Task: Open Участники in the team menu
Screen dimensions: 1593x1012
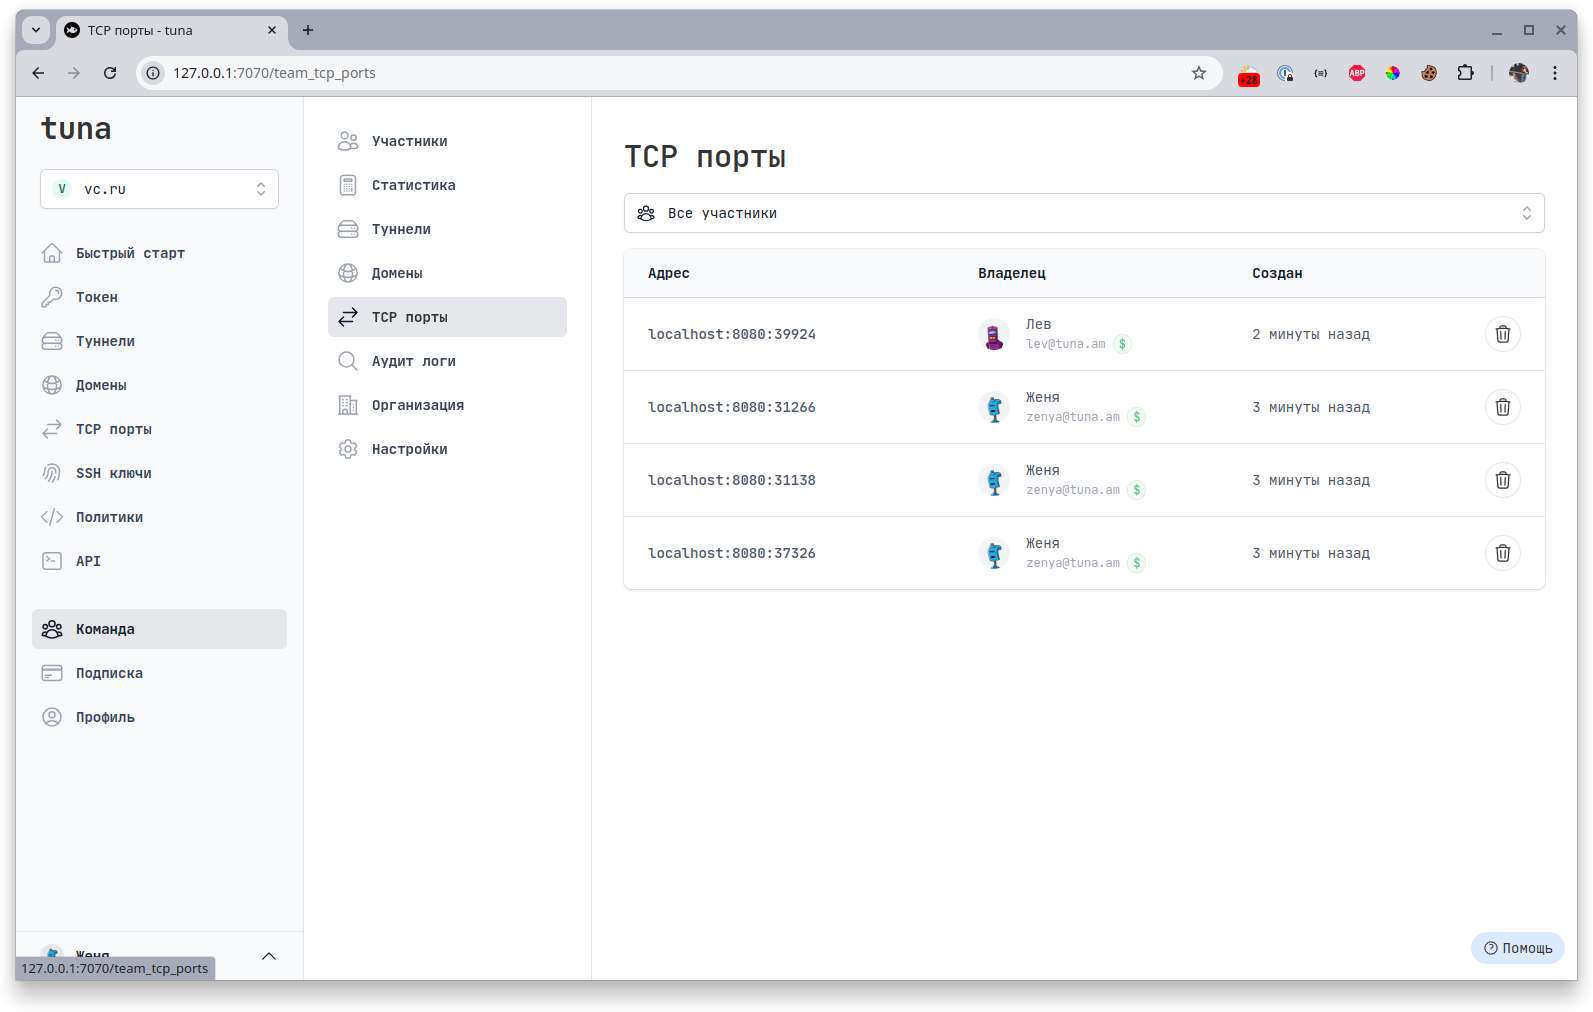Action: 447,141
